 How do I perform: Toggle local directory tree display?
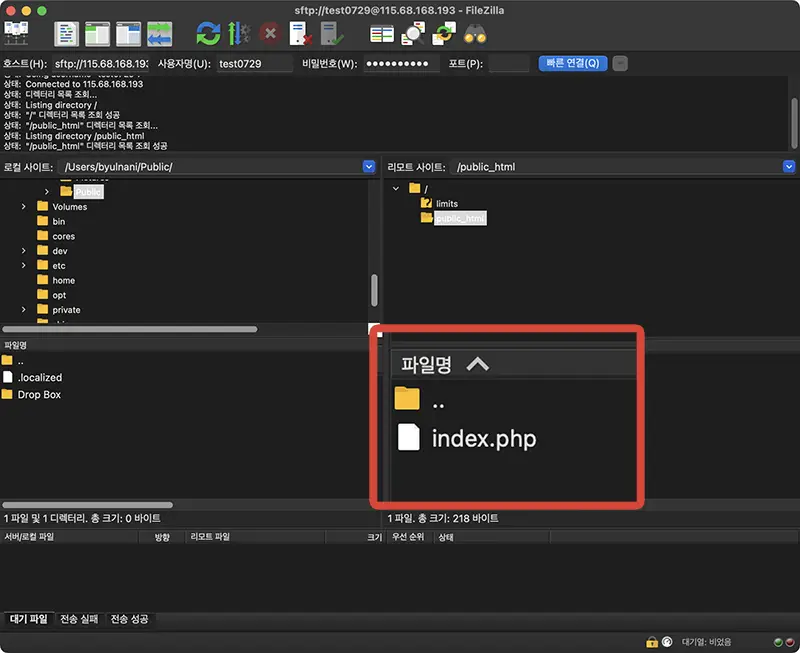[x=97, y=34]
